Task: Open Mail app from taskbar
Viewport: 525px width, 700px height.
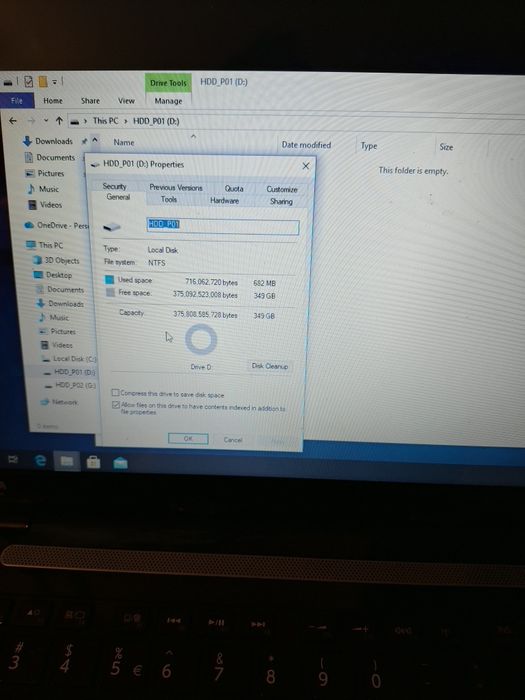Action: 121,463
